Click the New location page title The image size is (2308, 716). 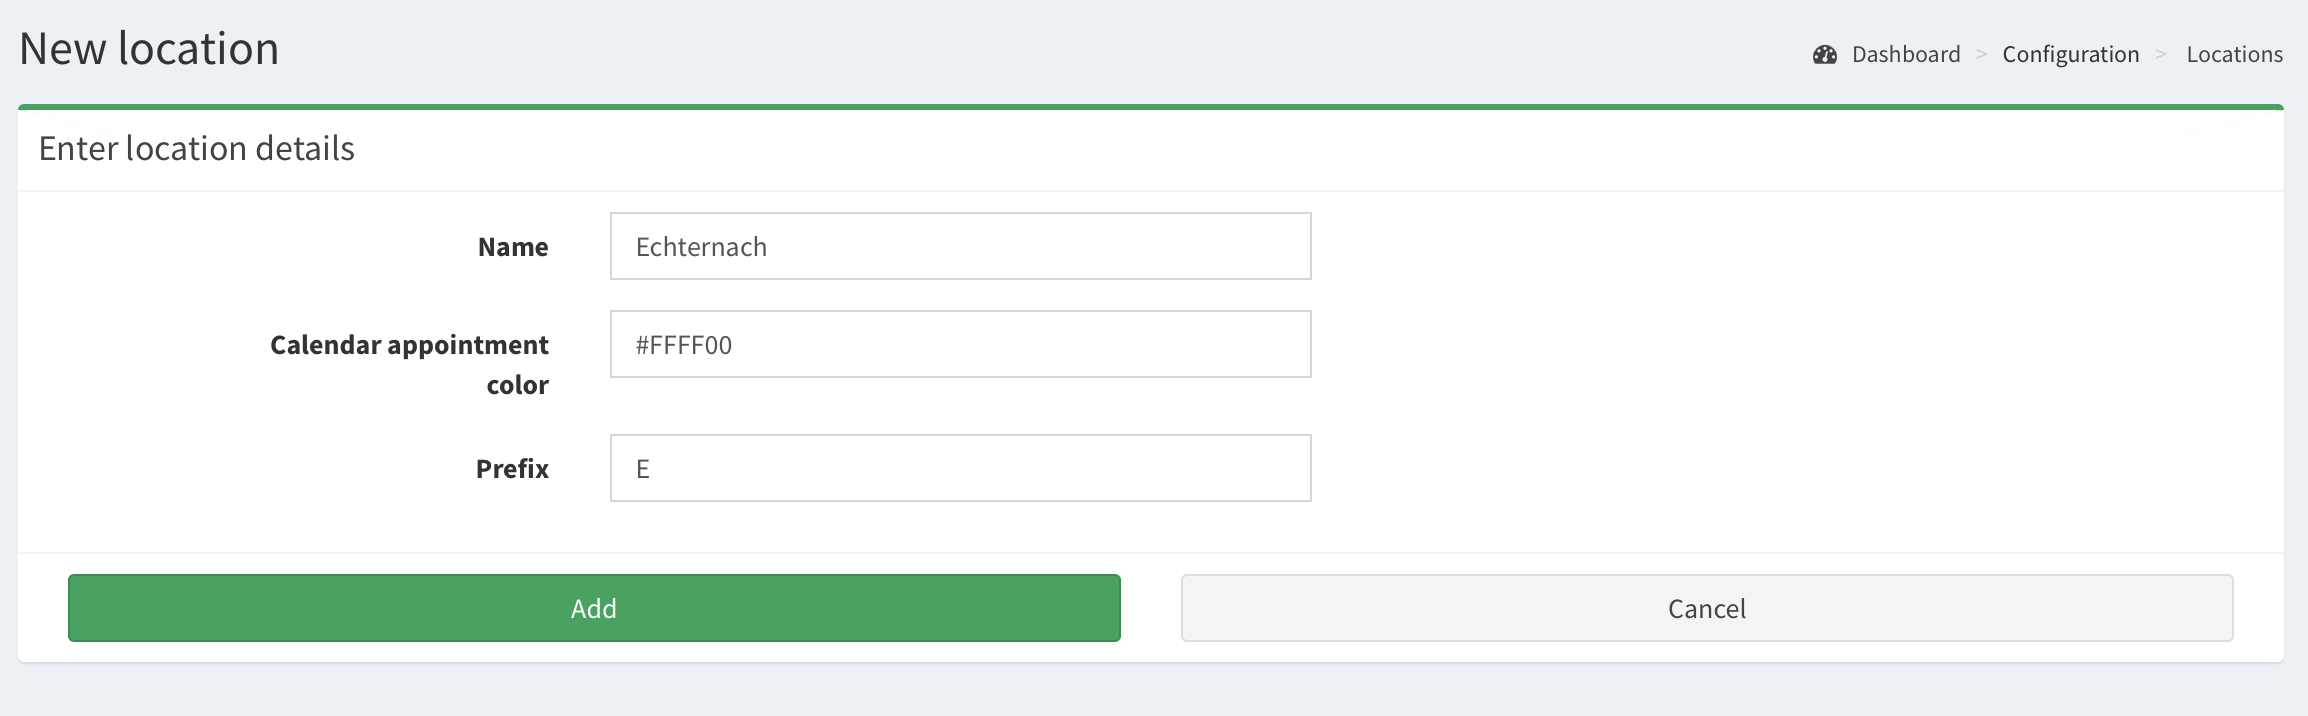[x=149, y=49]
